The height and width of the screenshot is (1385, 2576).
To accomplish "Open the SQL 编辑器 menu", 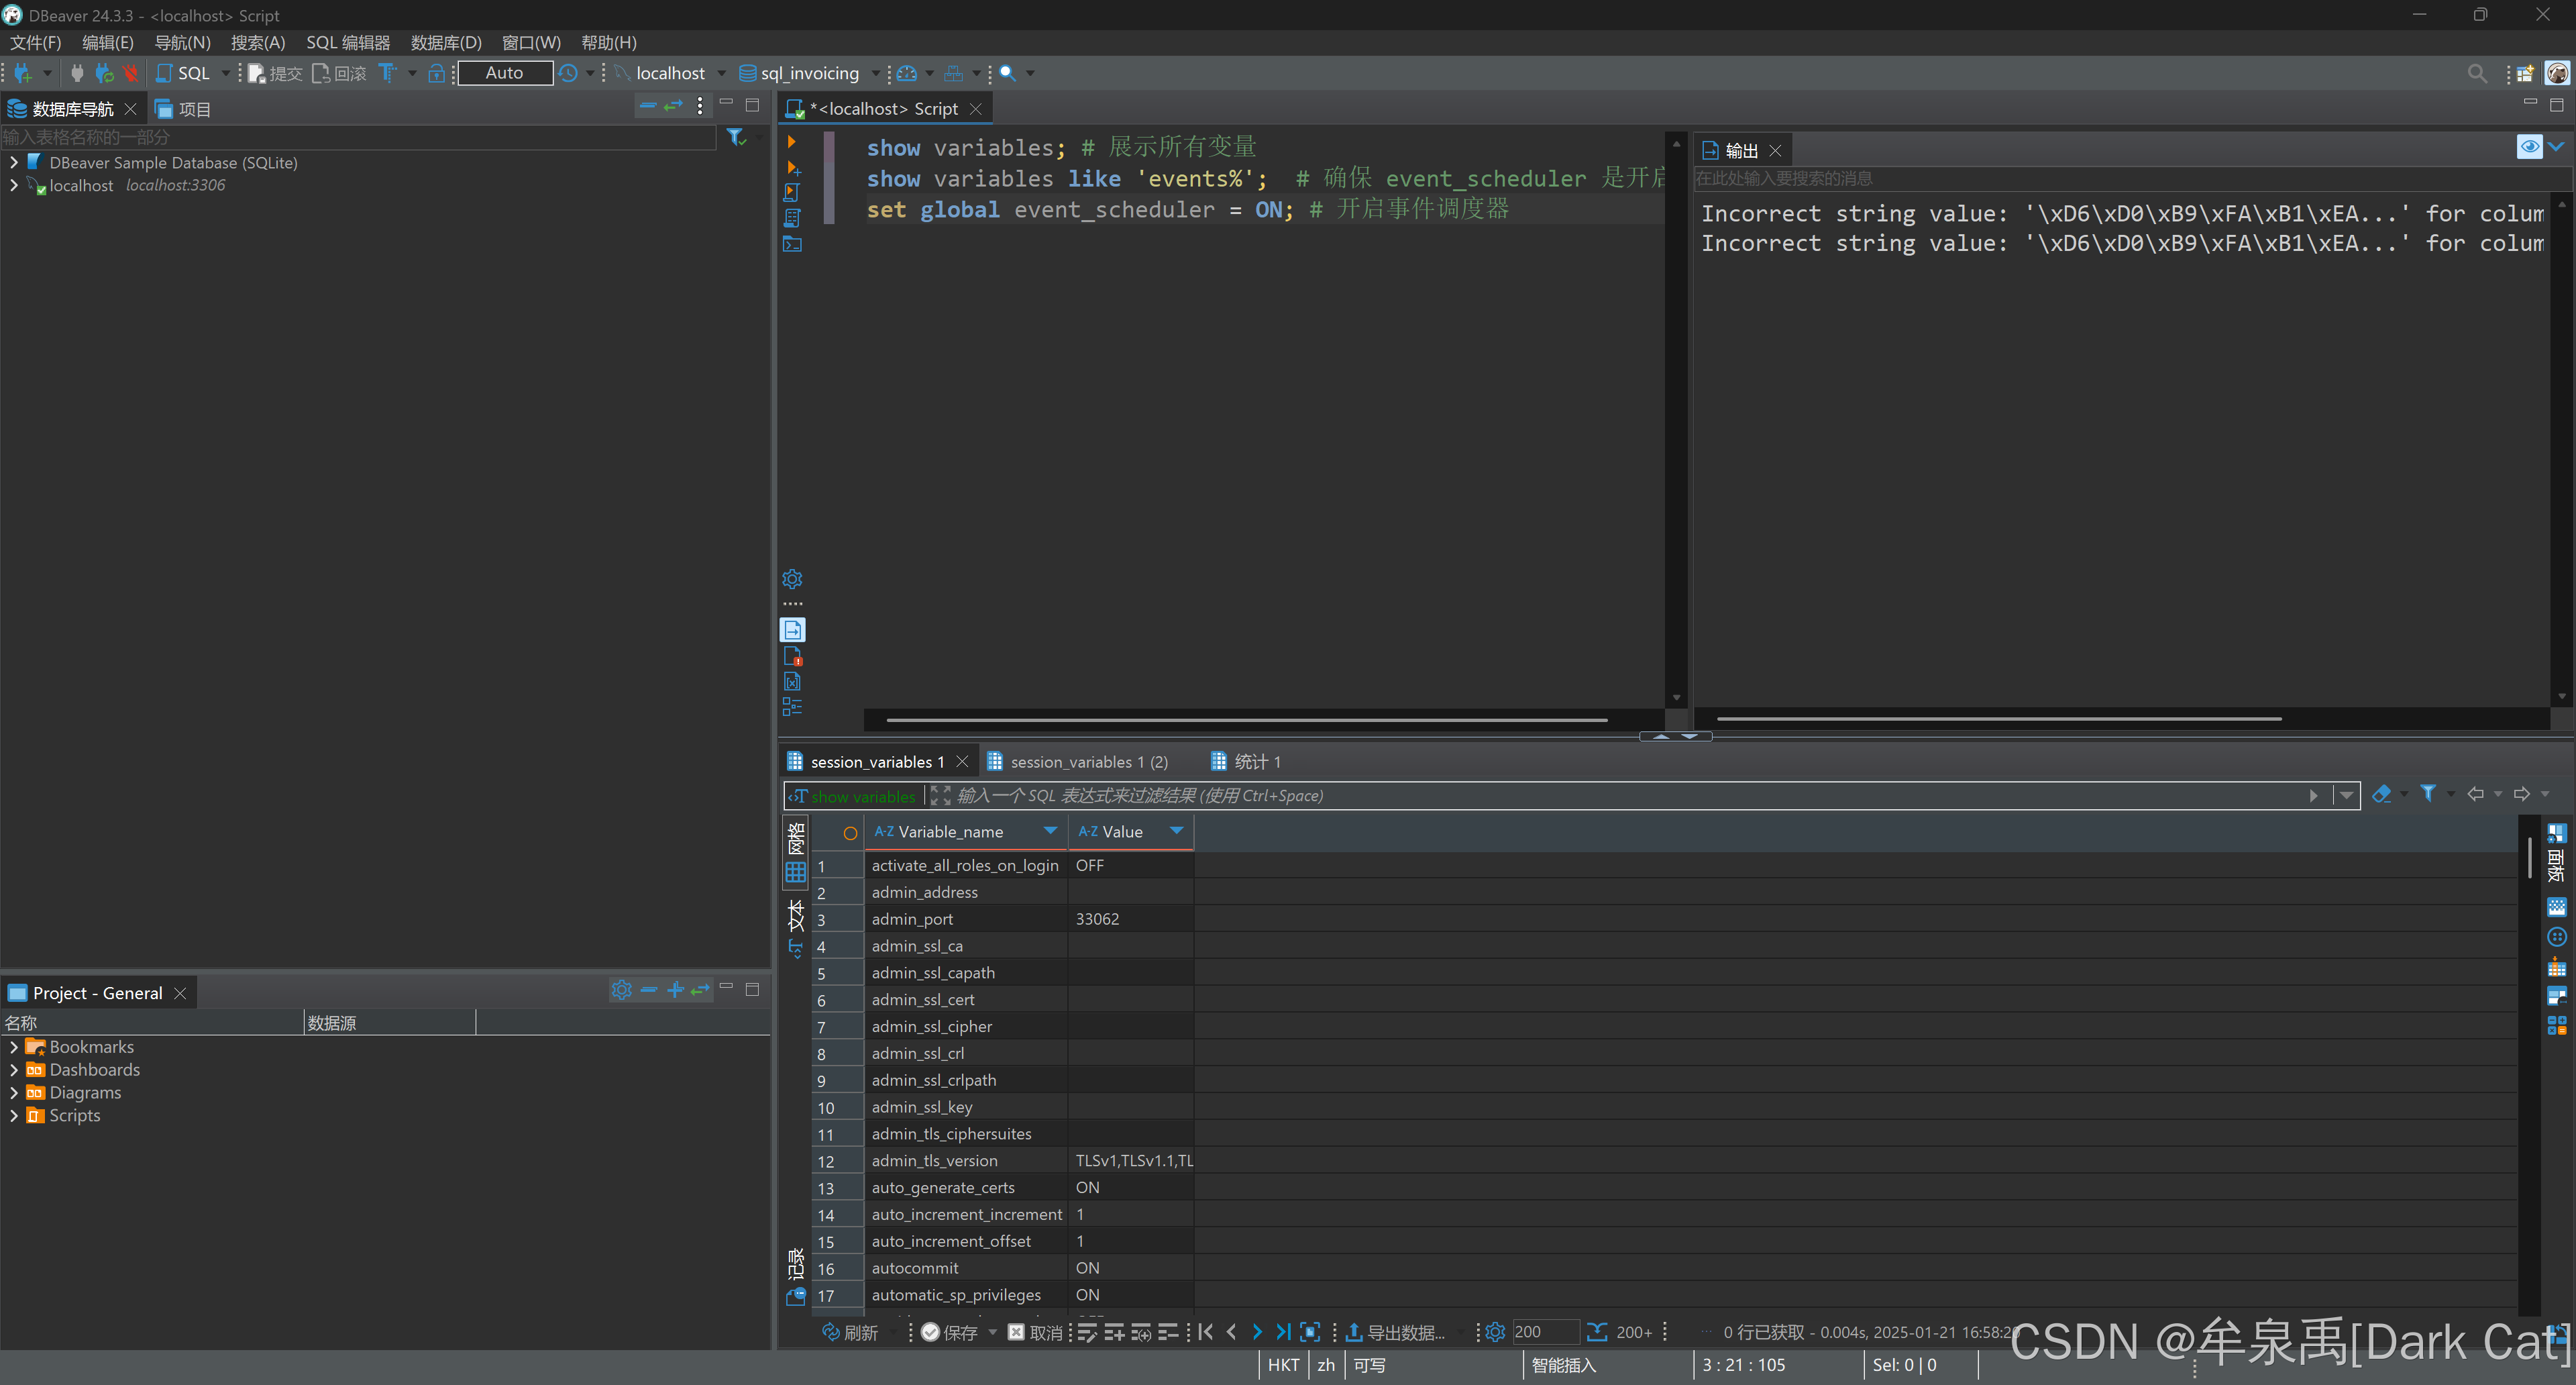I will (x=347, y=42).
